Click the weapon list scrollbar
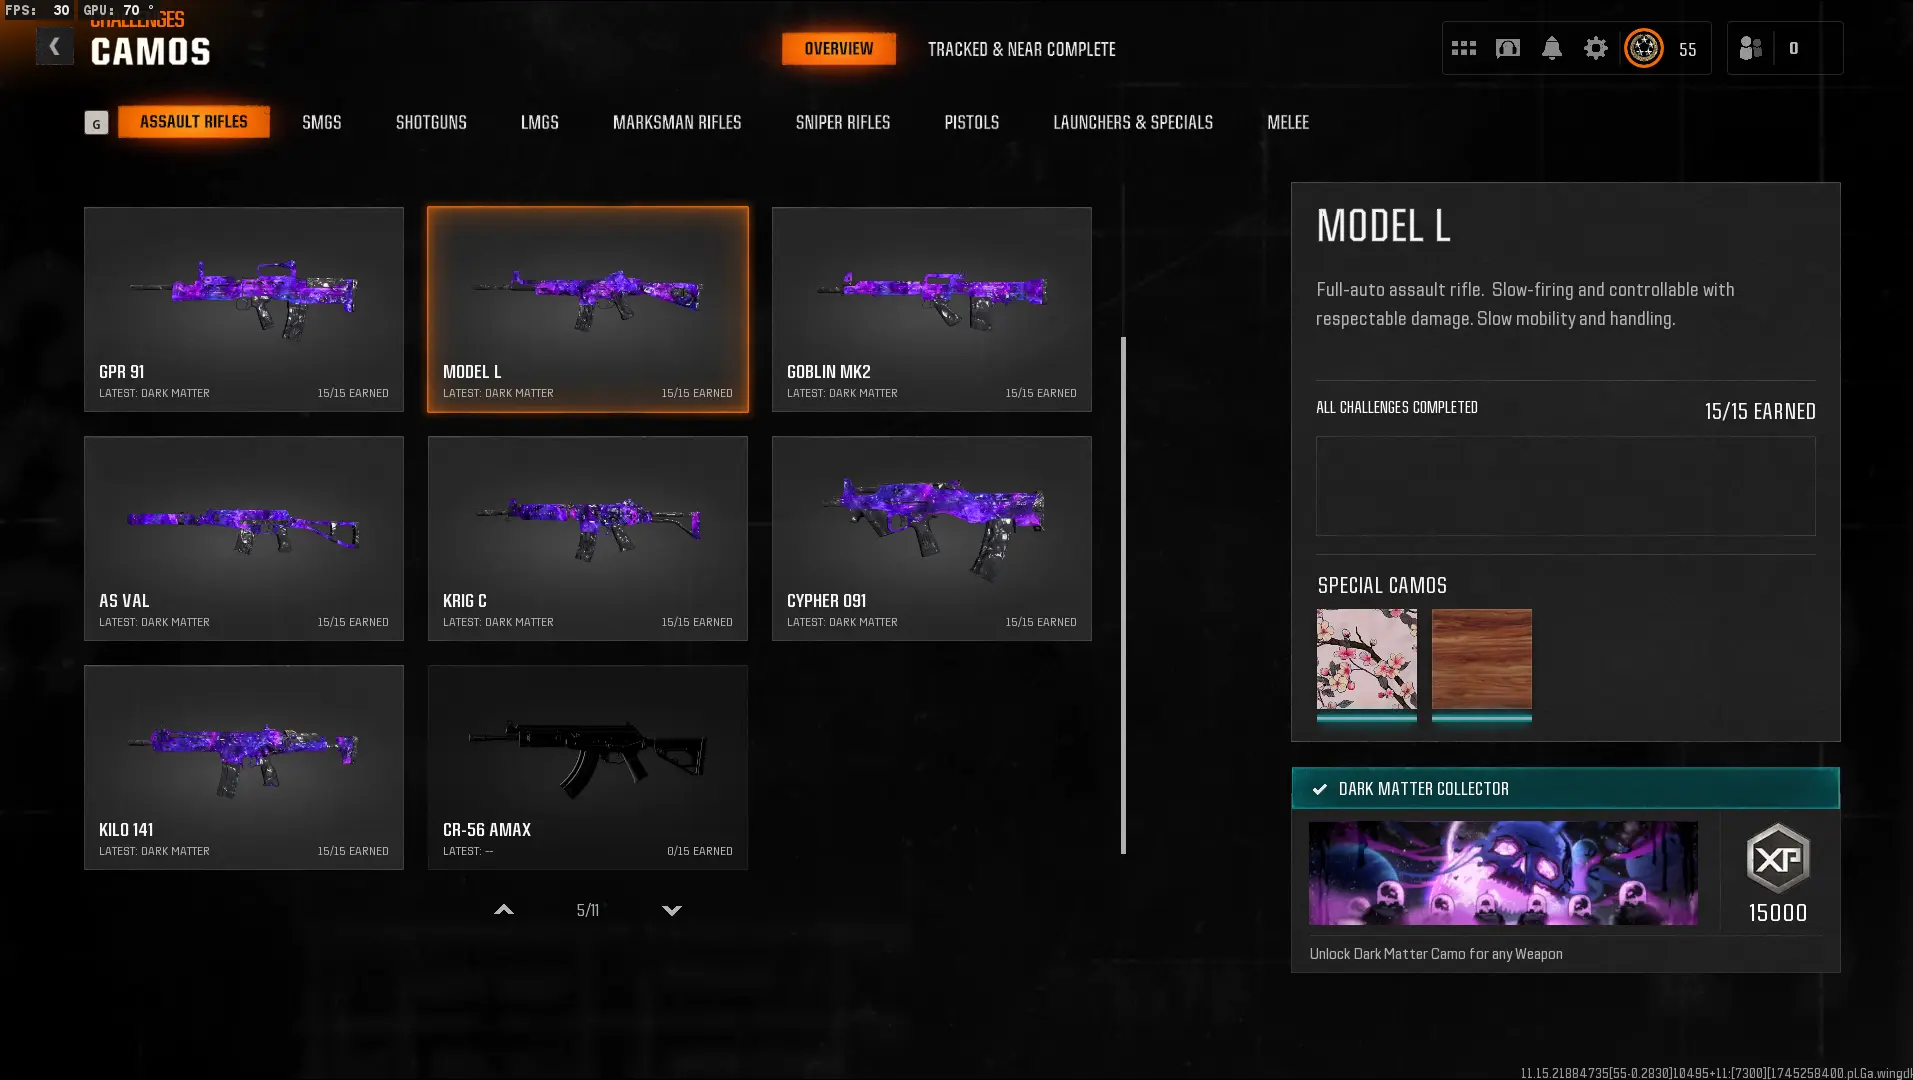 (1124, 595)
